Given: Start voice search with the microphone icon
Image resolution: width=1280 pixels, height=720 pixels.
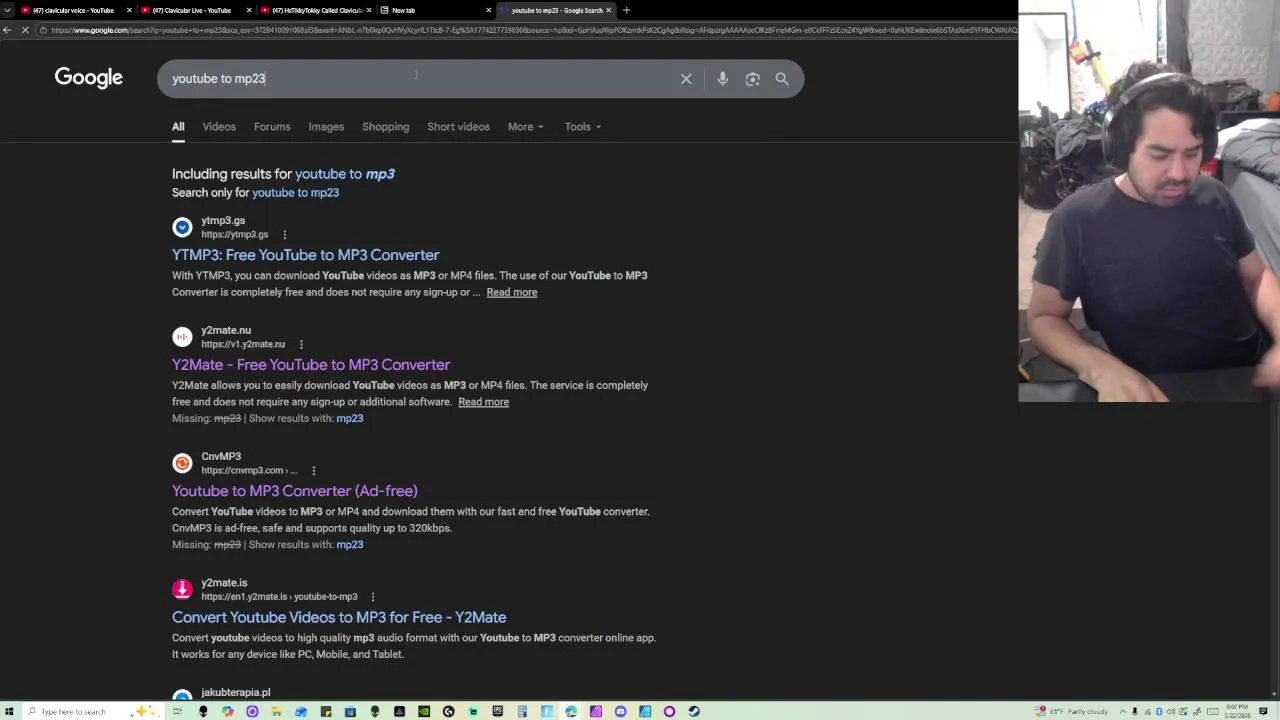Looking at the screenshot, I should (722, 78).
